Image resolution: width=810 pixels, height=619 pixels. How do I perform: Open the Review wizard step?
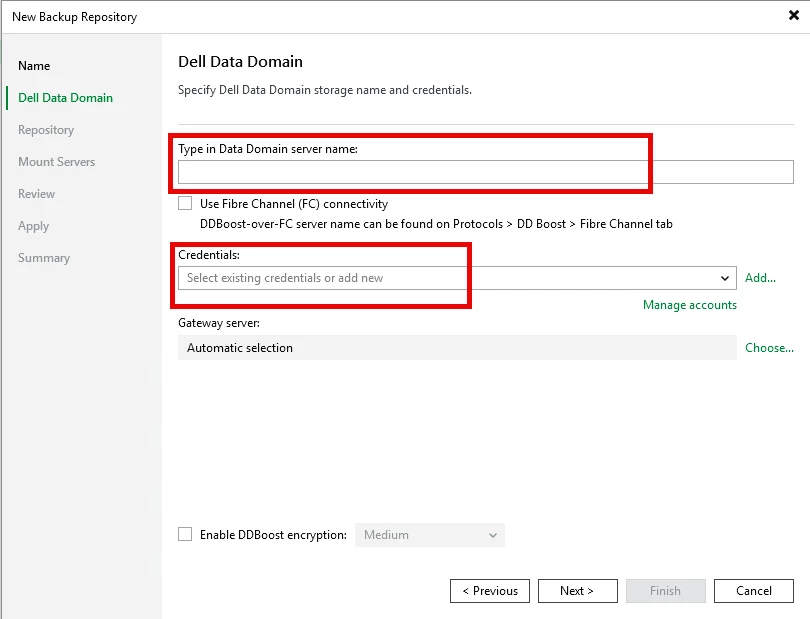click(x=36, y=194)
